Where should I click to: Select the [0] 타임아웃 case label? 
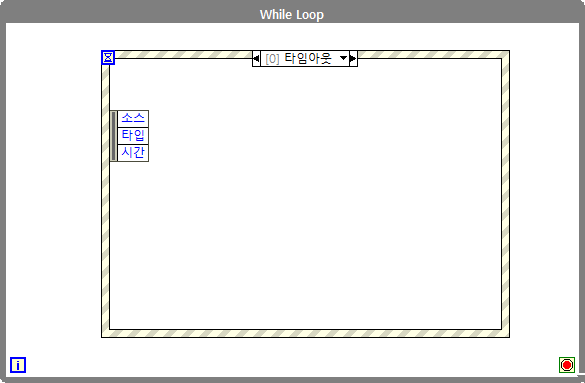point(298,59)
